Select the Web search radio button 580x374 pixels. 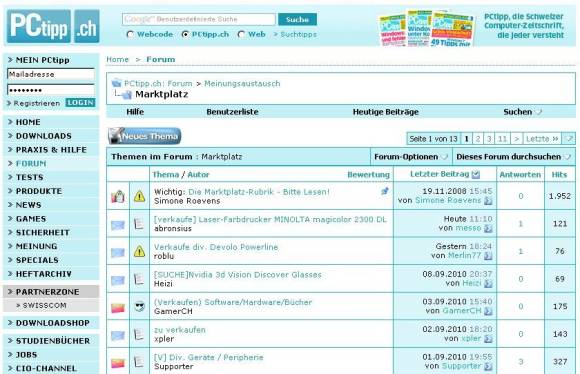tap(241, 34)
